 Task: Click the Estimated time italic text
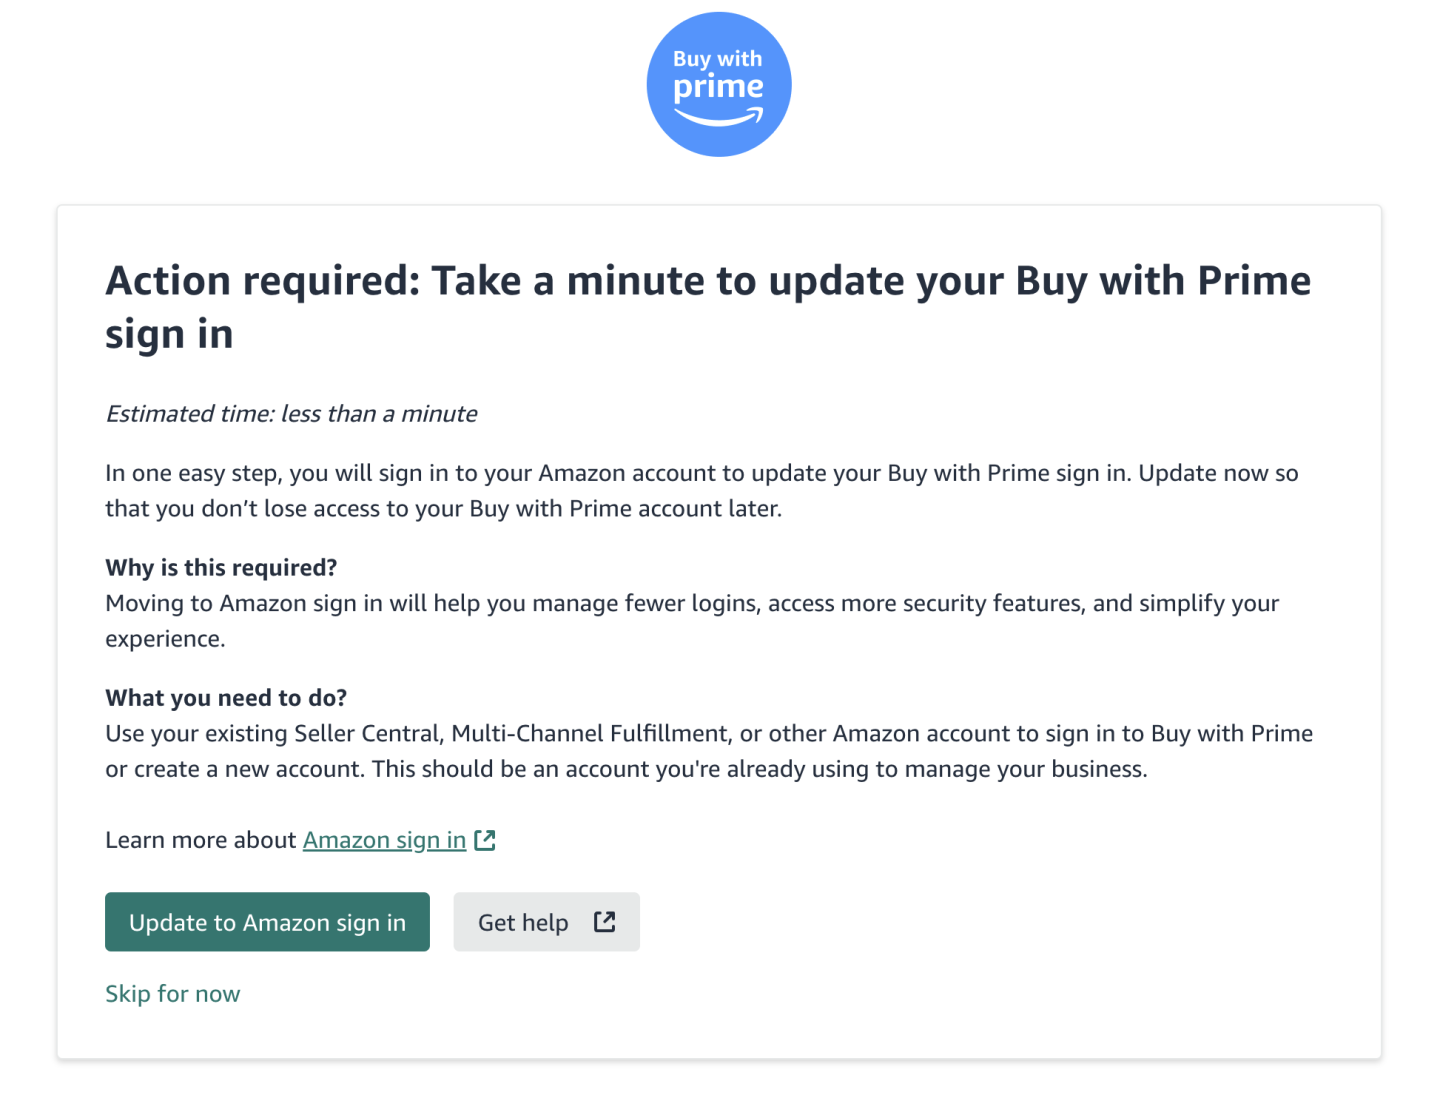pos(291,413)
